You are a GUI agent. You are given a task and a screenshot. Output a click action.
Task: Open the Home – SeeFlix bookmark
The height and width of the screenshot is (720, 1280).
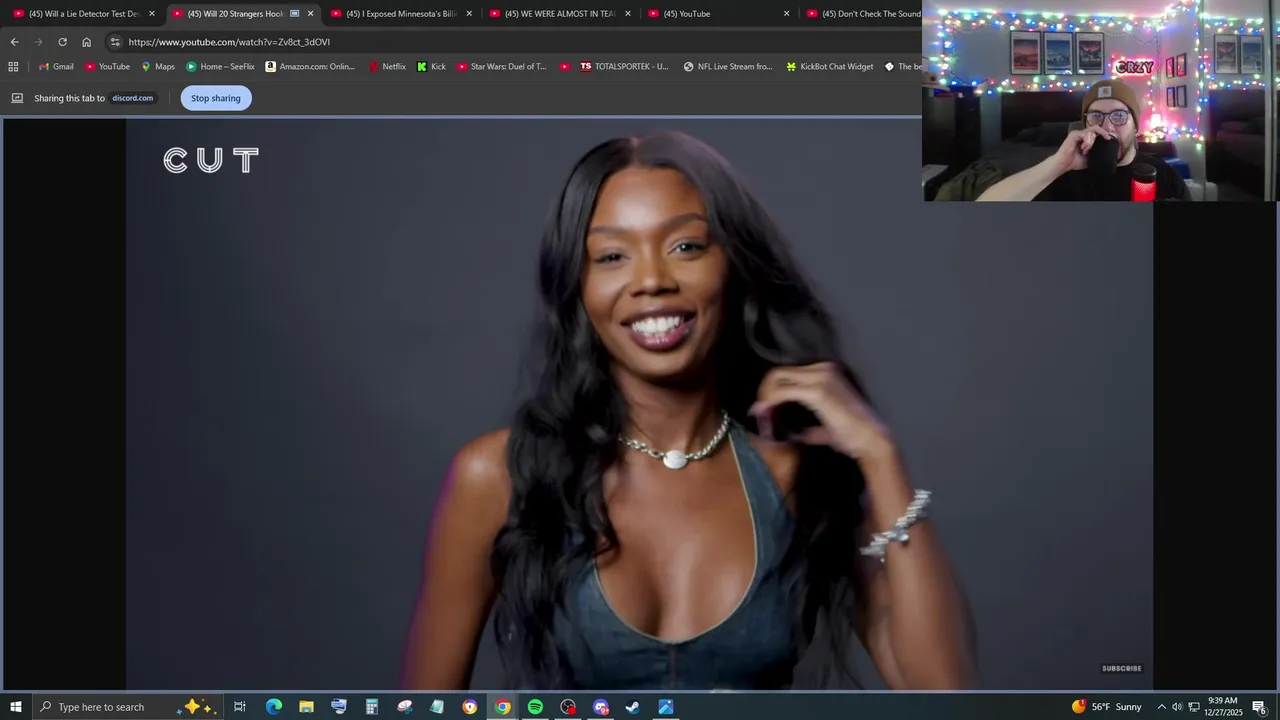click(220, 67)
